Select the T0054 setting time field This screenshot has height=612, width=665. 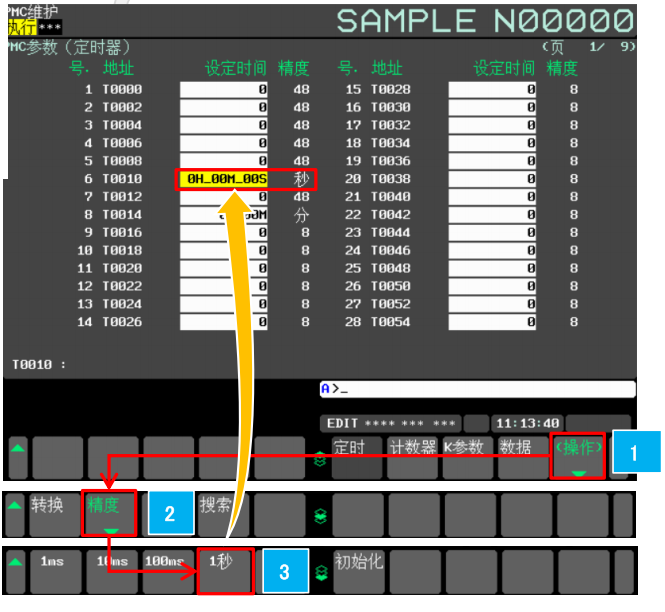(x=492, y=322)
